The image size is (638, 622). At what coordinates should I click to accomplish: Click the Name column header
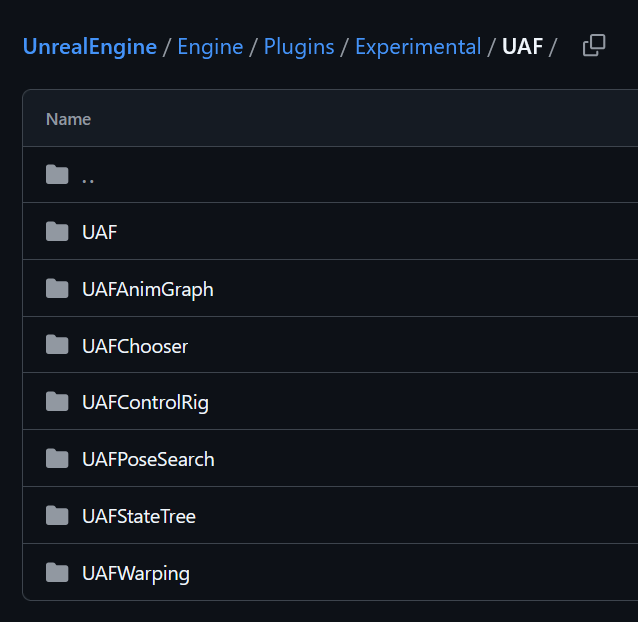click(68, 119)
